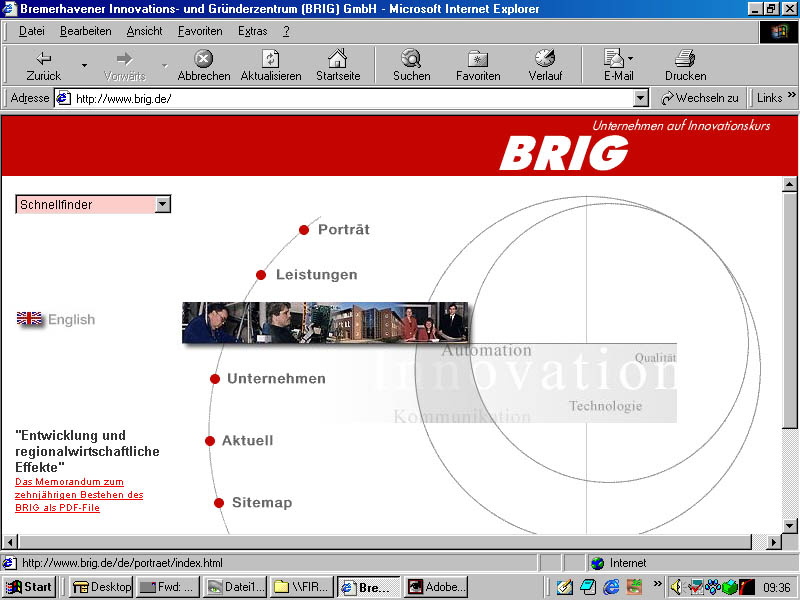The height and width of the screenshot is (600, 800).
Task: Click the Vorwärts forward button
Action: click(124, 65)
